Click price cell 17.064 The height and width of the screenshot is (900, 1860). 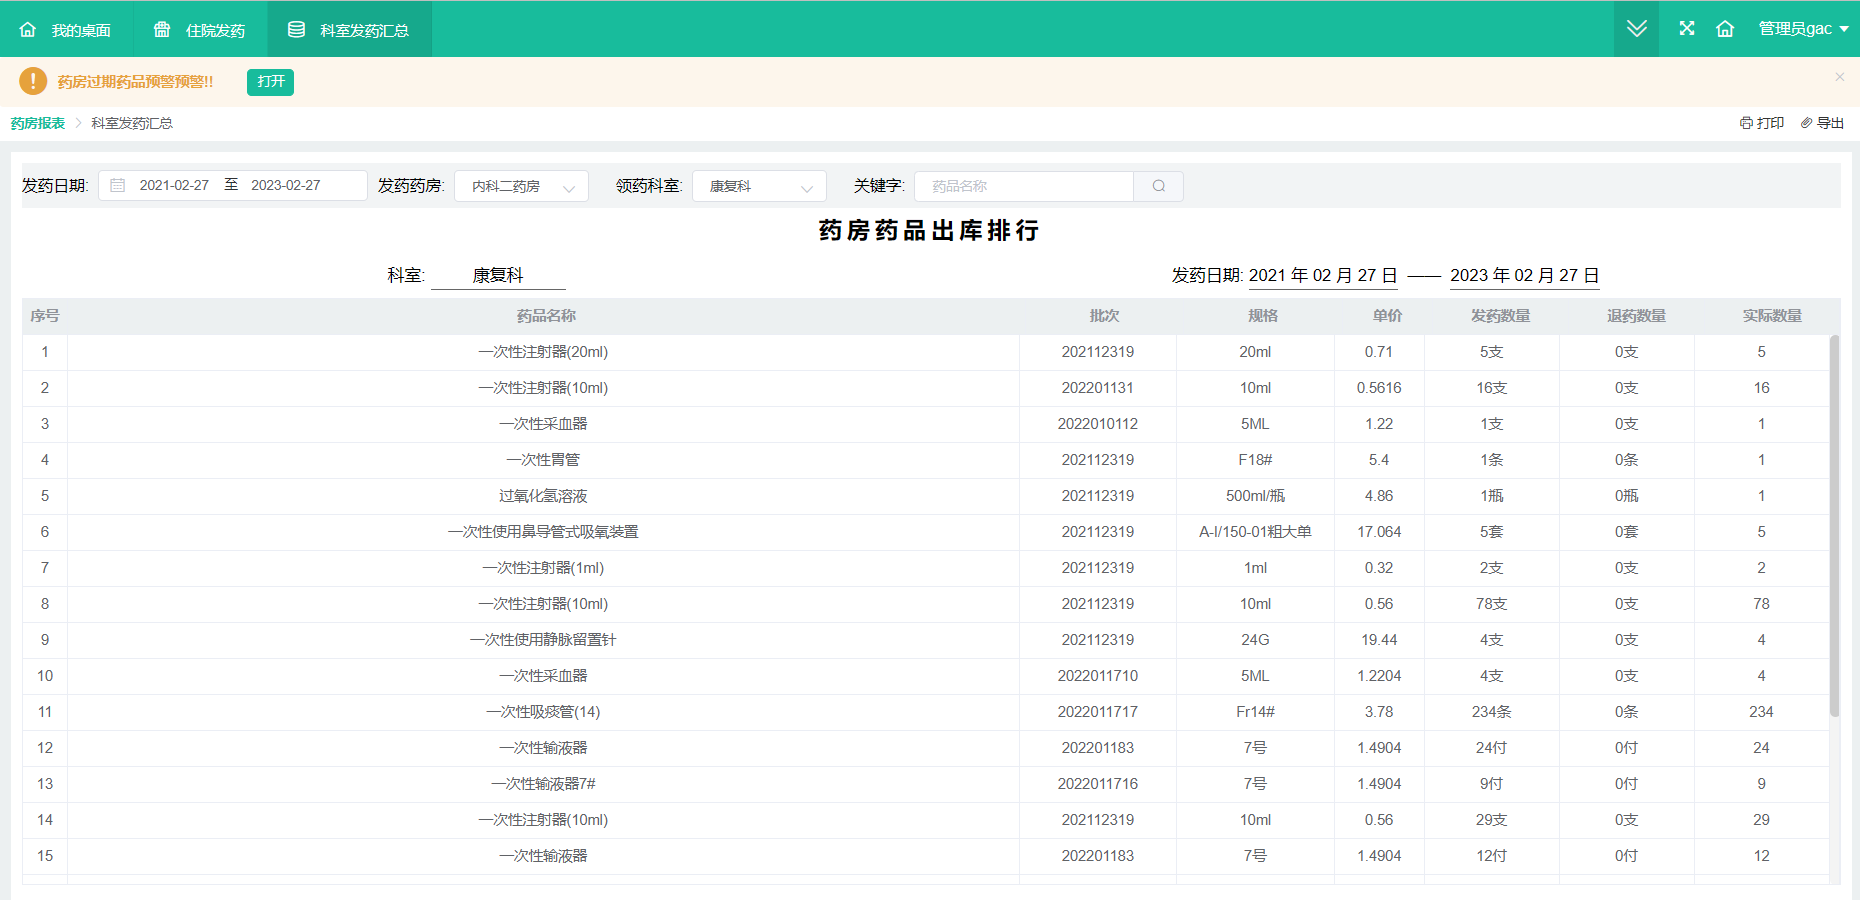1379,532
